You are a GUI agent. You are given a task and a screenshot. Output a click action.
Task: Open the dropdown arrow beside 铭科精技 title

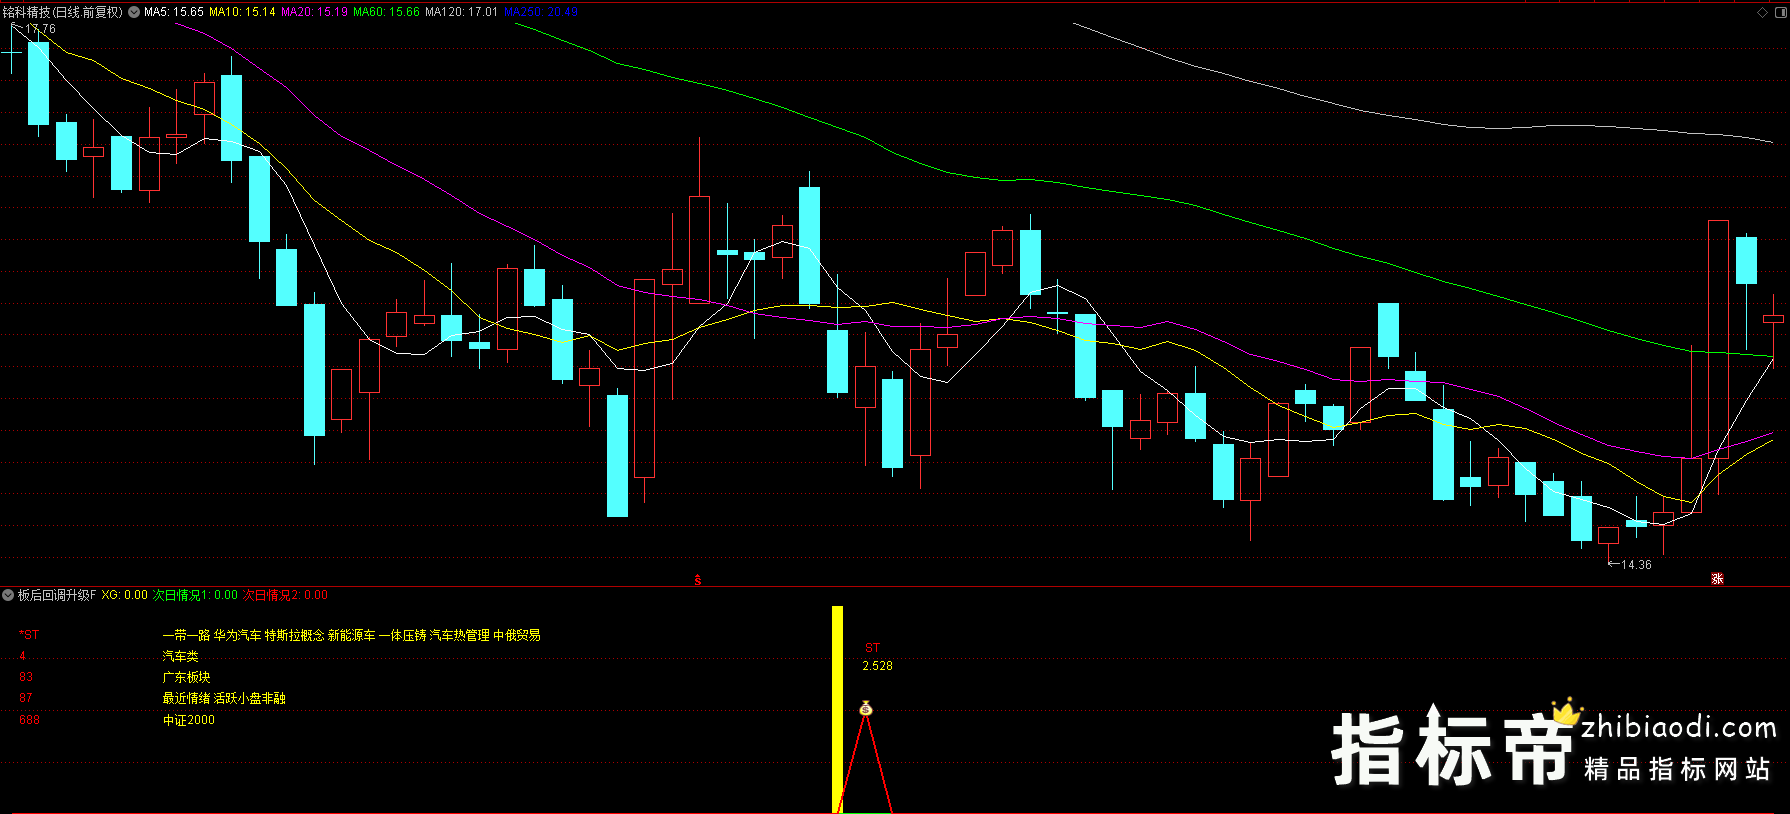coord(134,12)
